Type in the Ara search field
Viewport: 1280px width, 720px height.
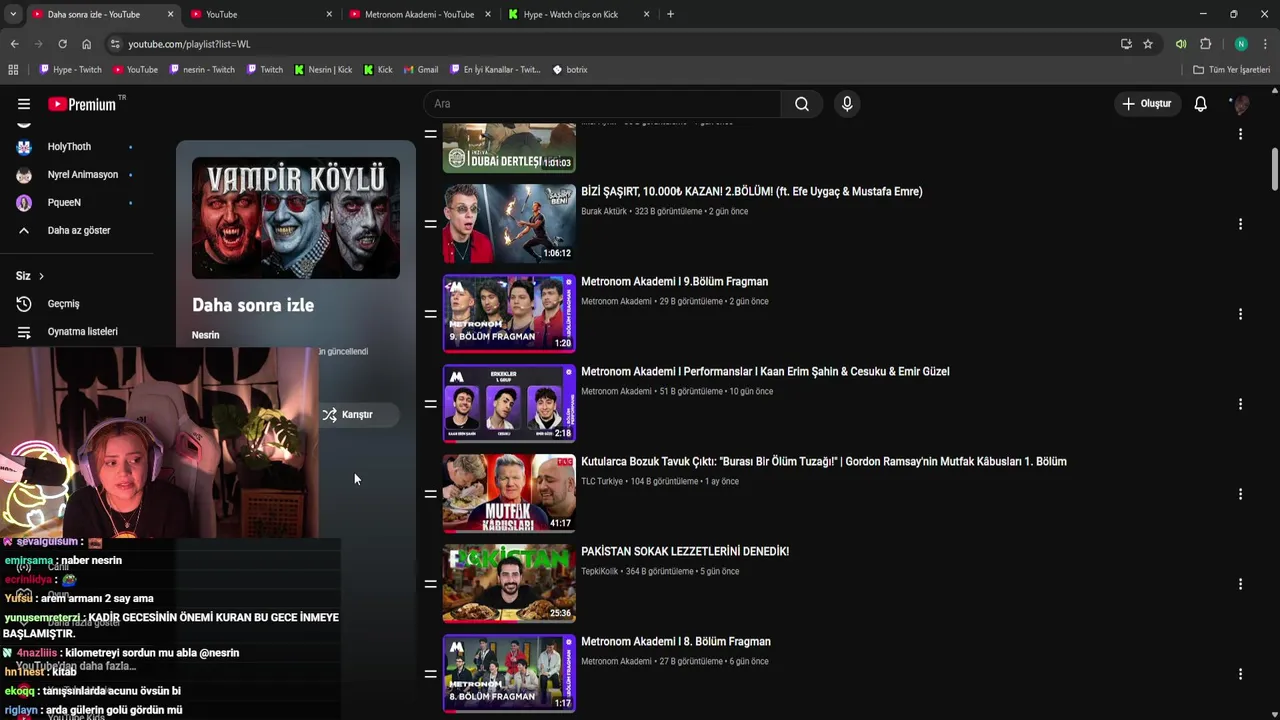602,104
